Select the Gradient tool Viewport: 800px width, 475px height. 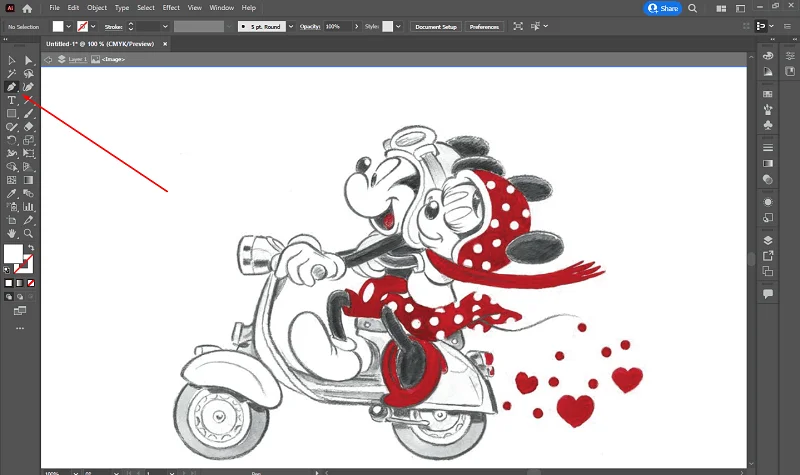pyautogui.click(x=29, y=180)
